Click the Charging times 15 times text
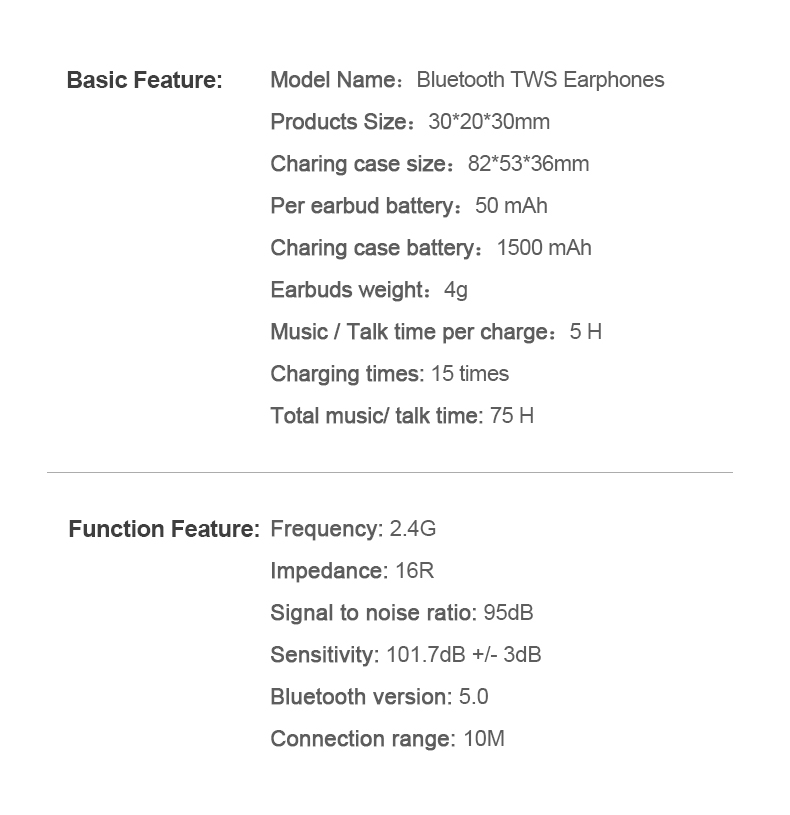This screenshot has width=790, height=815. tap(390, 374)
